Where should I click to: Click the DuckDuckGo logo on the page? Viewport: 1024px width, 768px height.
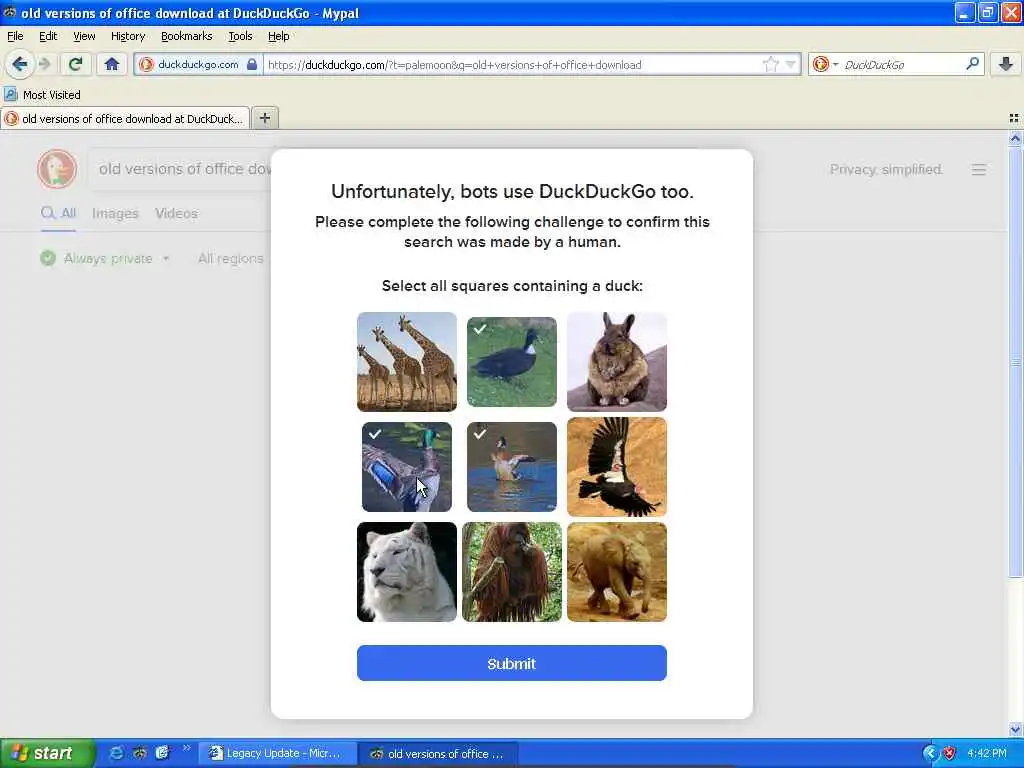coord(57,169)
